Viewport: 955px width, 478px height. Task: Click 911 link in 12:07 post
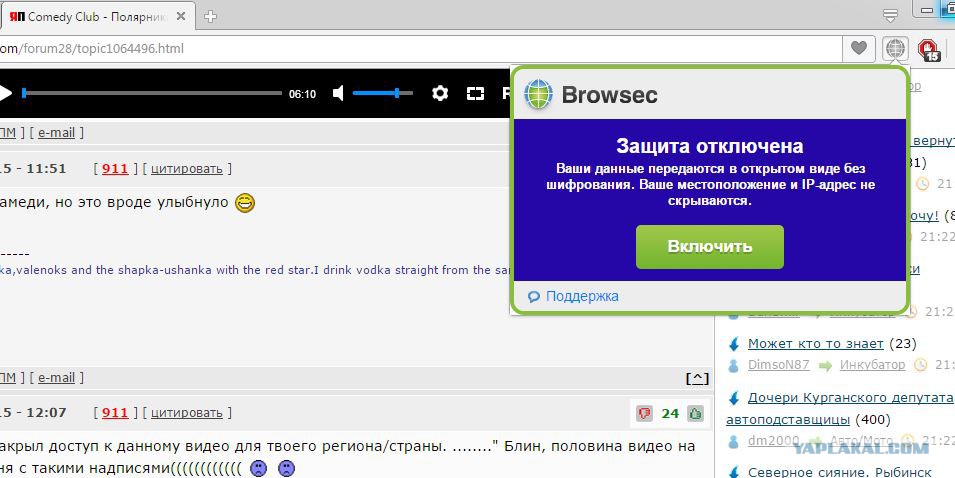coord(115,413)
